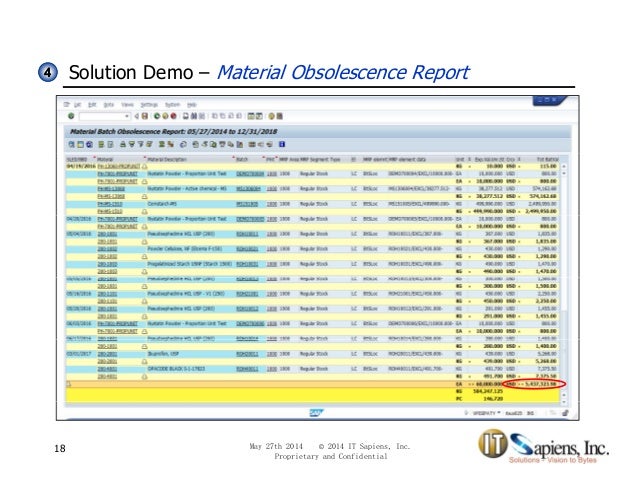Click the Sort Ascending icon in report toolbar

[122, 144]
